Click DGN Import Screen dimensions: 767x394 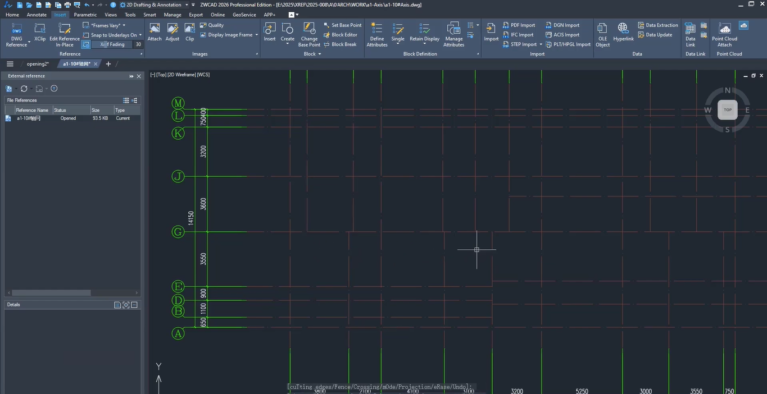pyautogui.click(x=562, y=25)
